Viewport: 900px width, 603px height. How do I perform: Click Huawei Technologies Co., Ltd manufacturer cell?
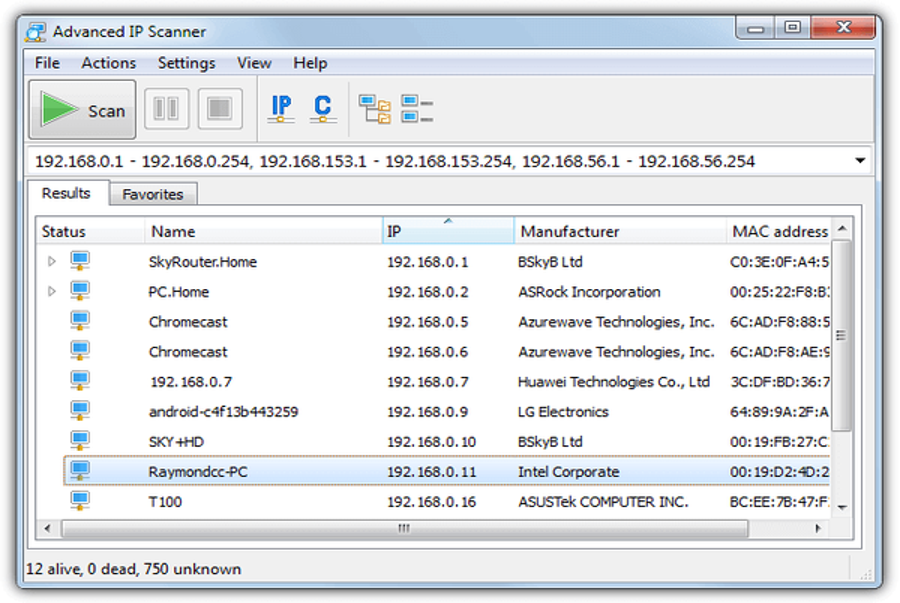614,382
